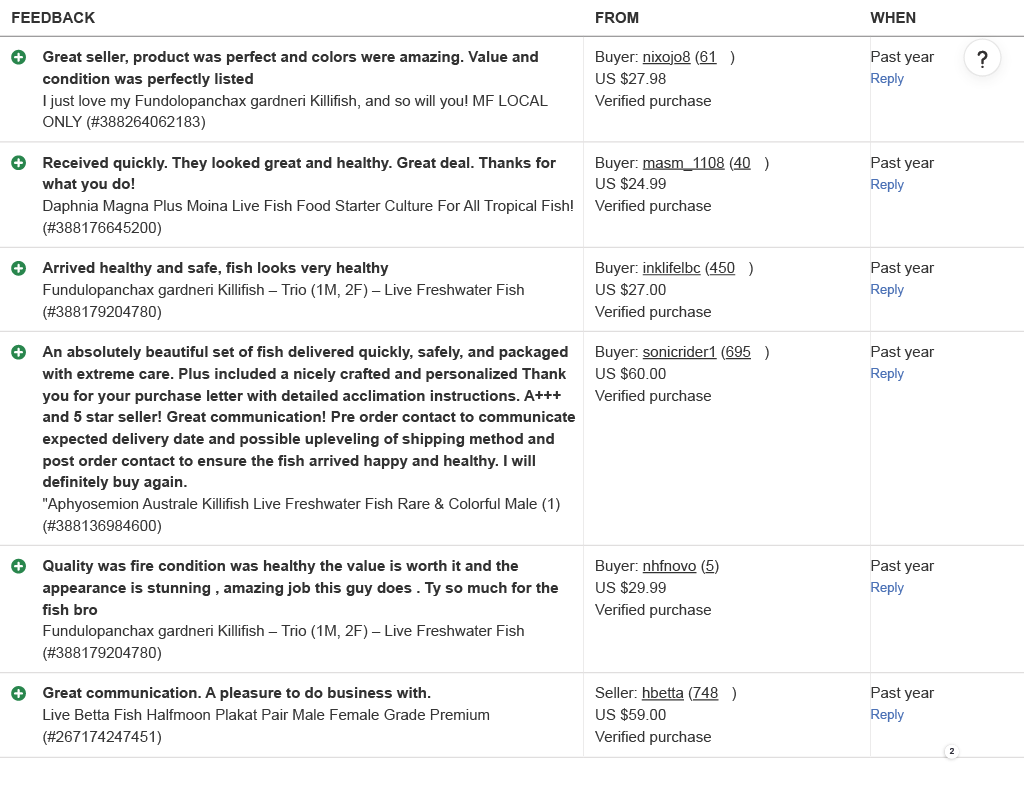This screenshot has width=1024, height=791.
Task: Open sonicrider1 user profile
Action: point(679,352)
